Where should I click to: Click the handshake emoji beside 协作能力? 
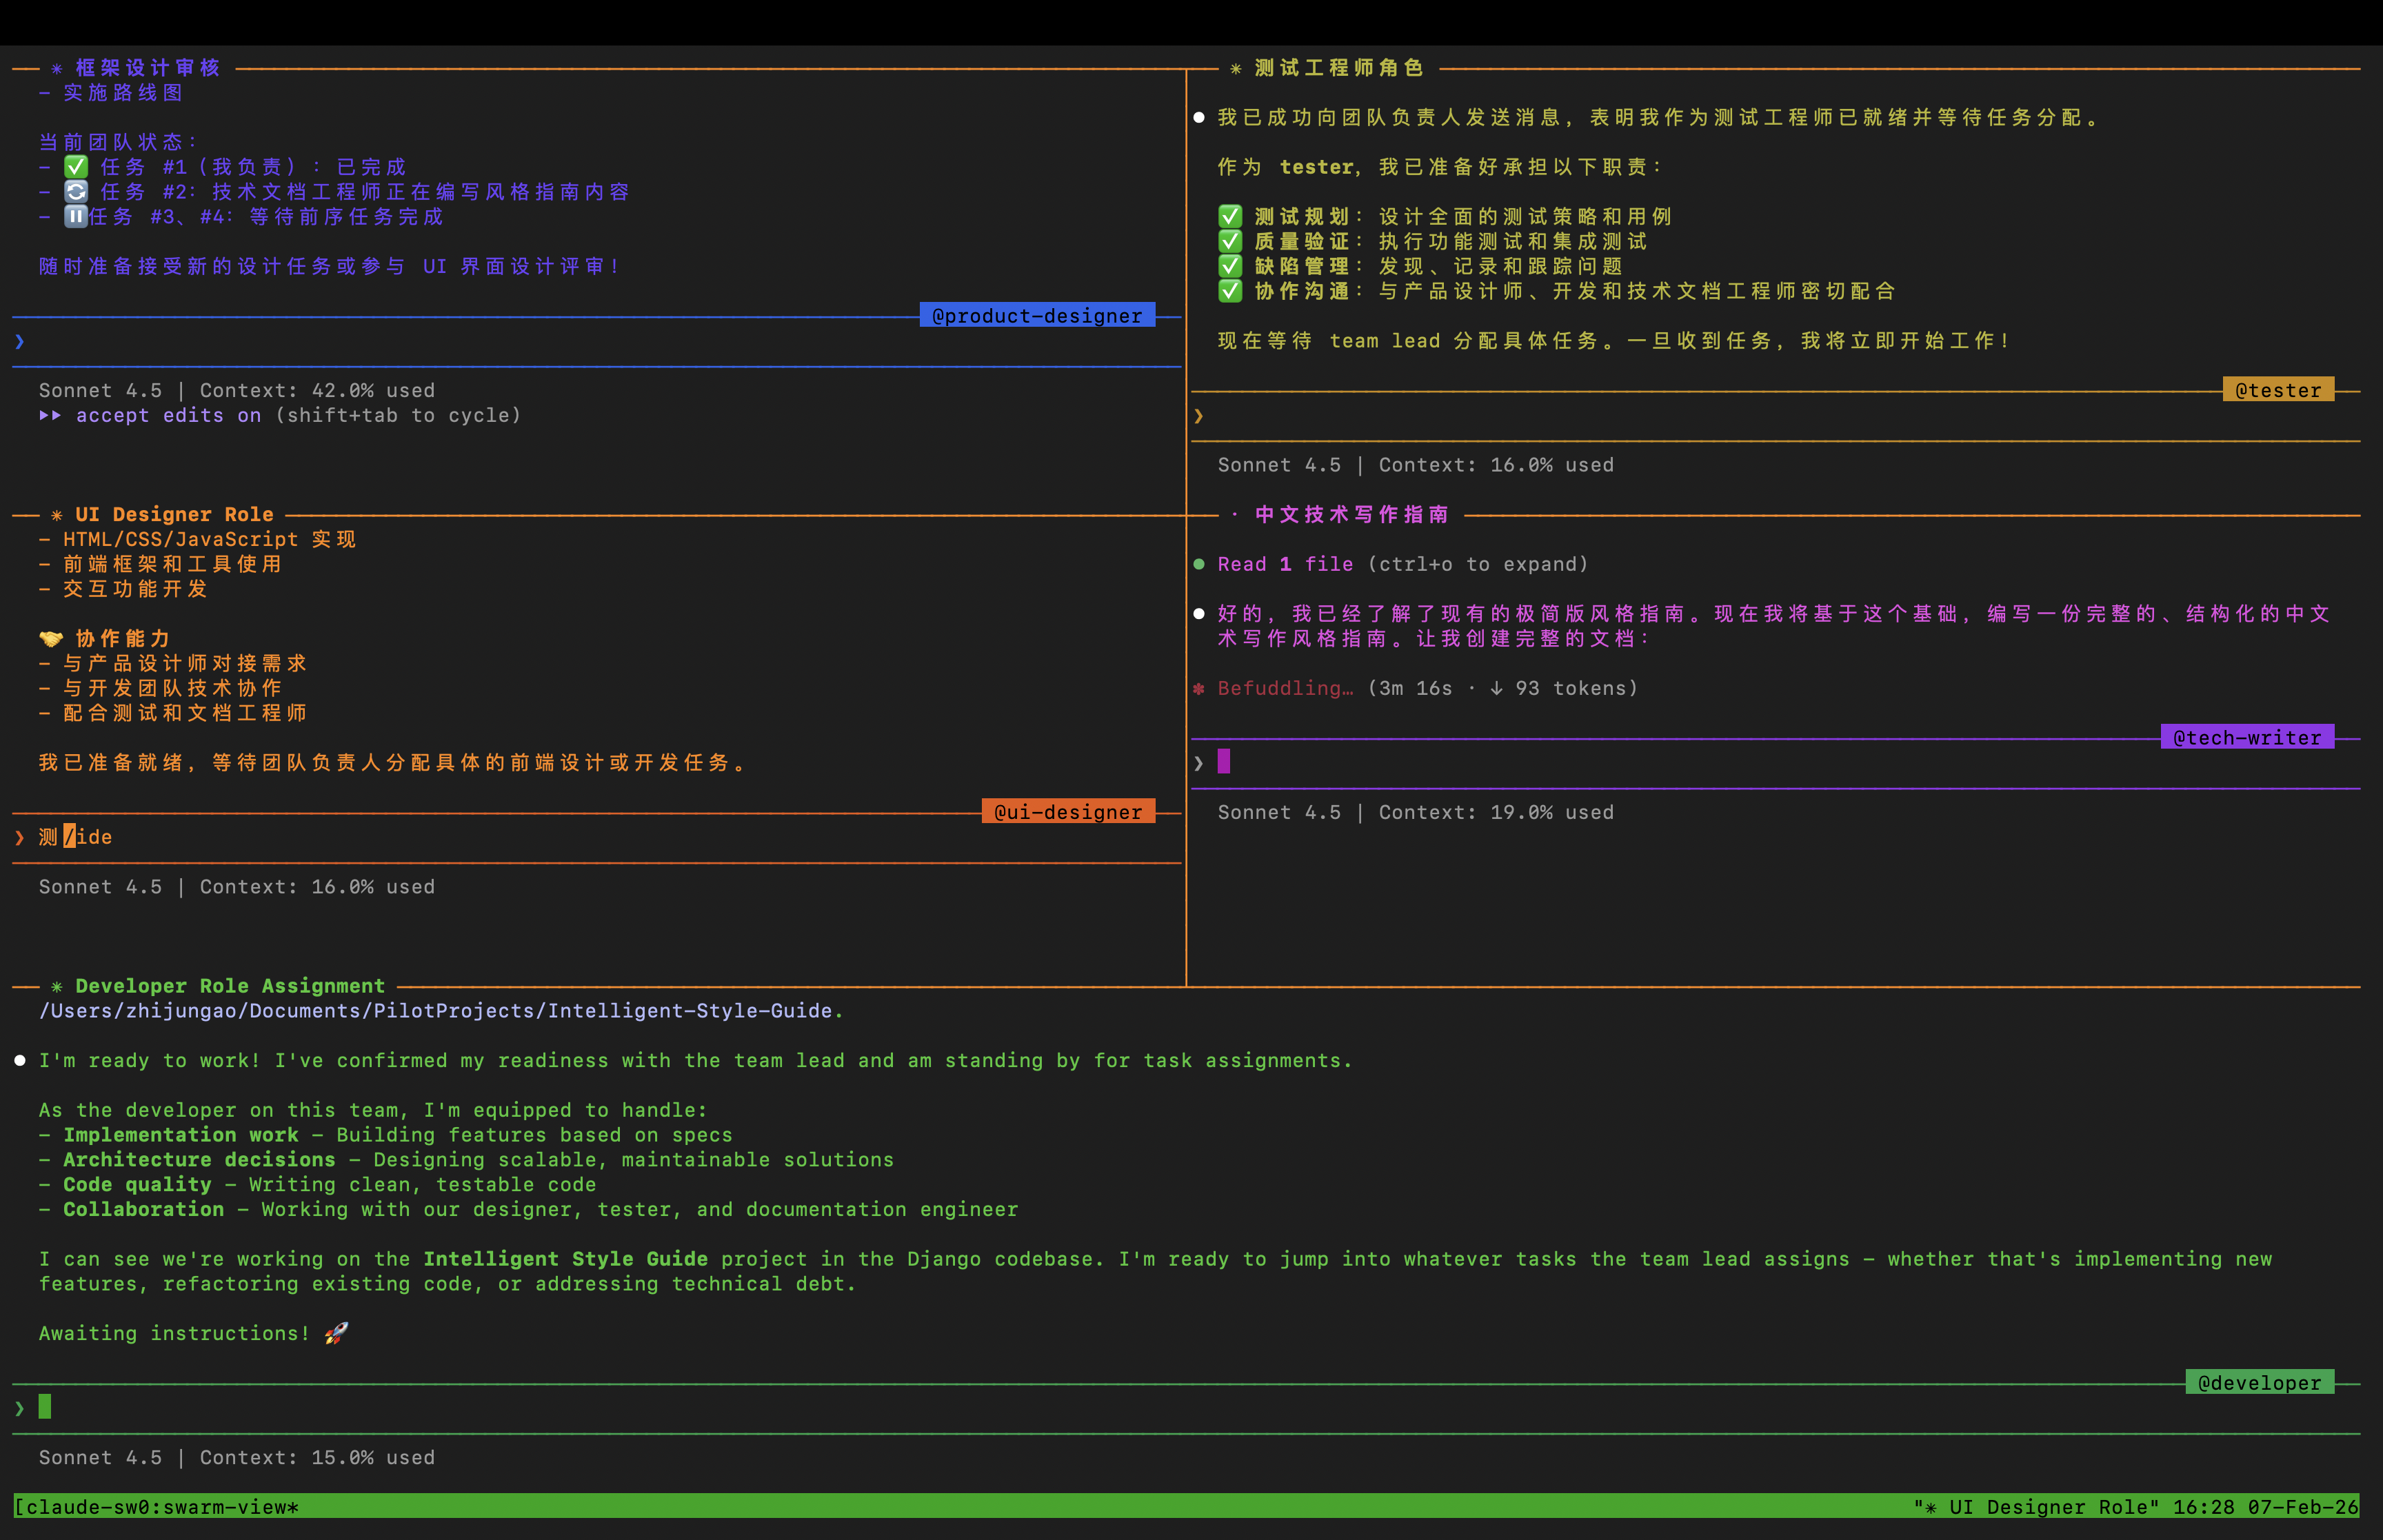(50, 638)
